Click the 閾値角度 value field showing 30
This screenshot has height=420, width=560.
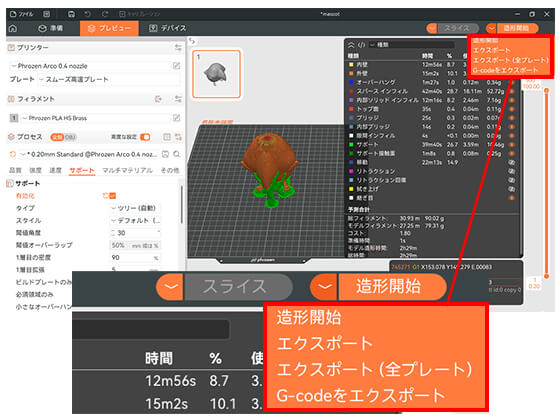(x=135, y=233)
